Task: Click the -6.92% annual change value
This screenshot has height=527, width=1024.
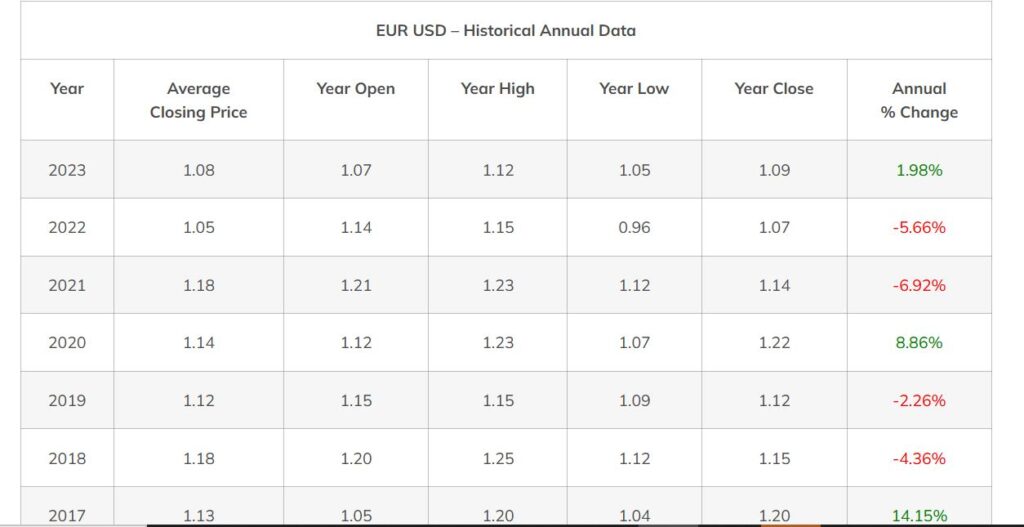Action: (919, 285)
